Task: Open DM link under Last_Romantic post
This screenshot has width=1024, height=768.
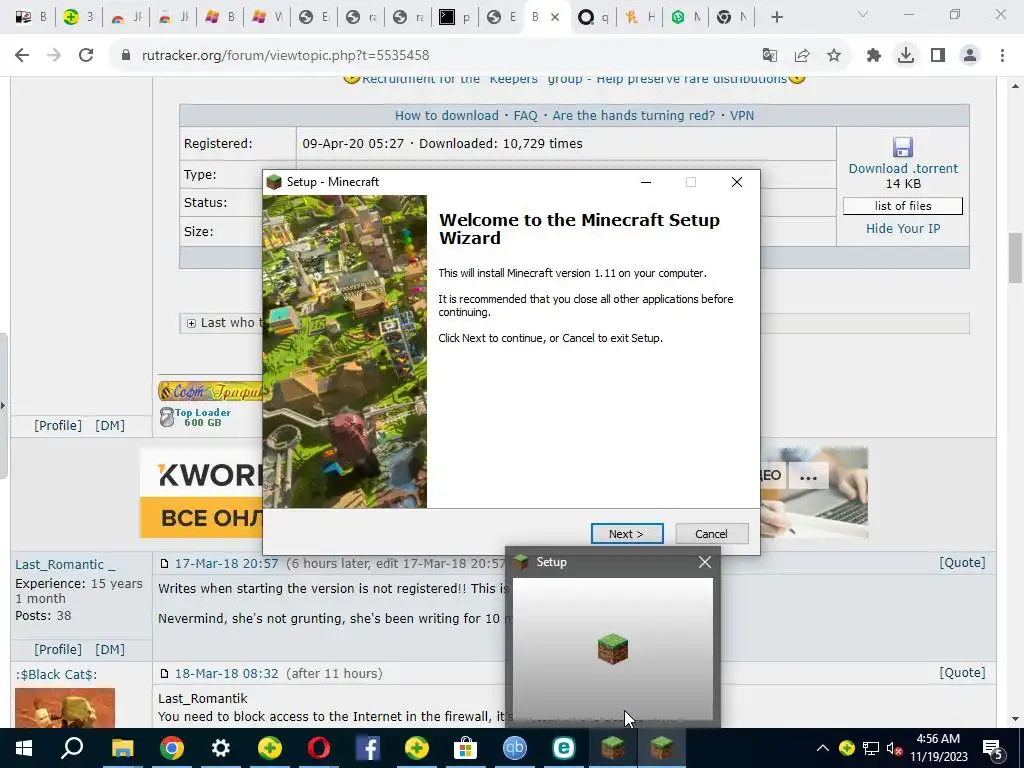Action: pos(110,650)
